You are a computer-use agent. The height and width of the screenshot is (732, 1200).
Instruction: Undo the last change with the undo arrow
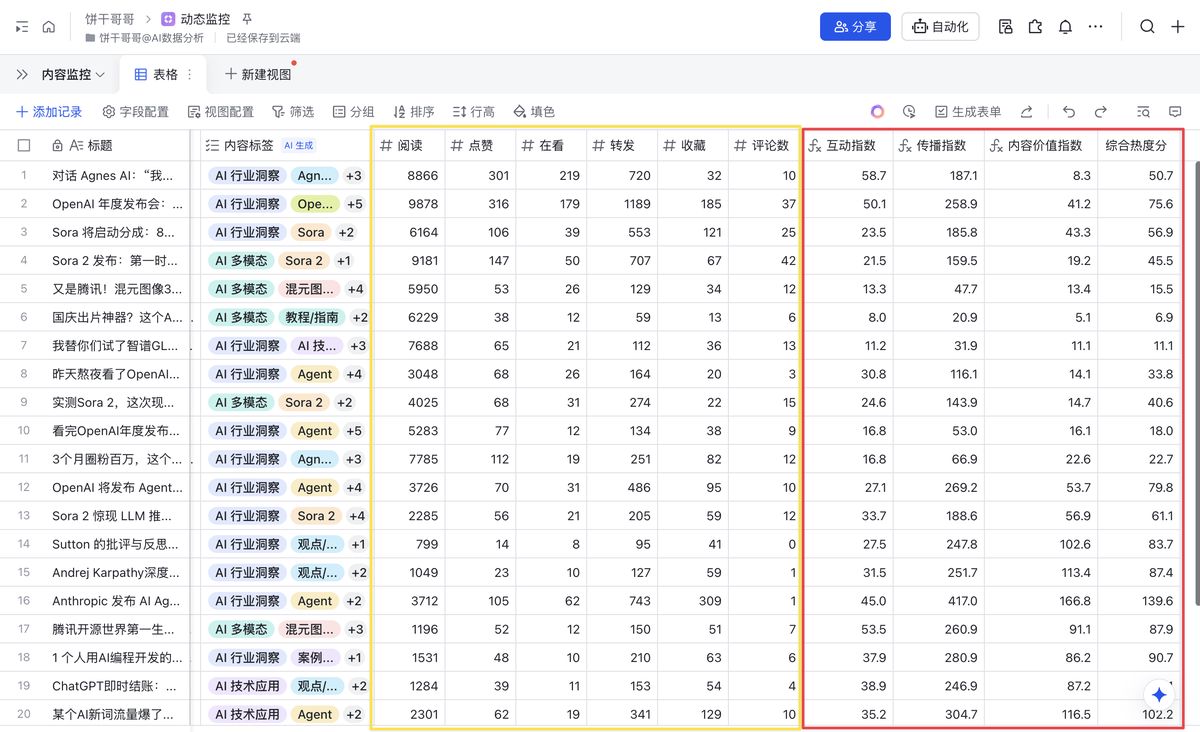1068,111
